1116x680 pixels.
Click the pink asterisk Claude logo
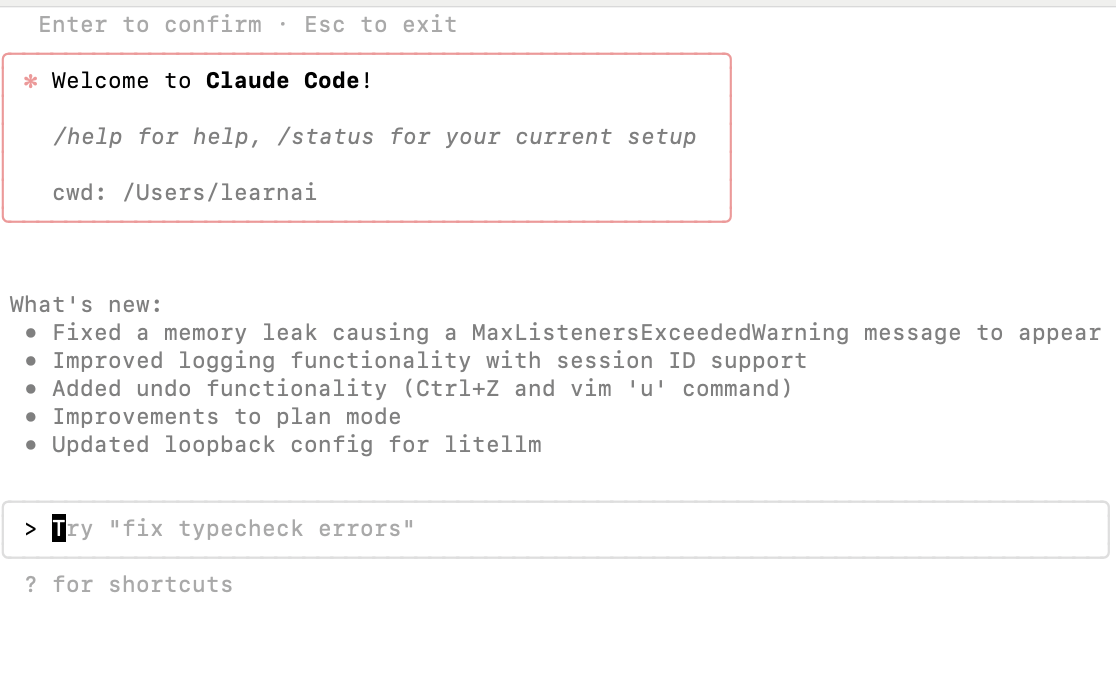31,81
